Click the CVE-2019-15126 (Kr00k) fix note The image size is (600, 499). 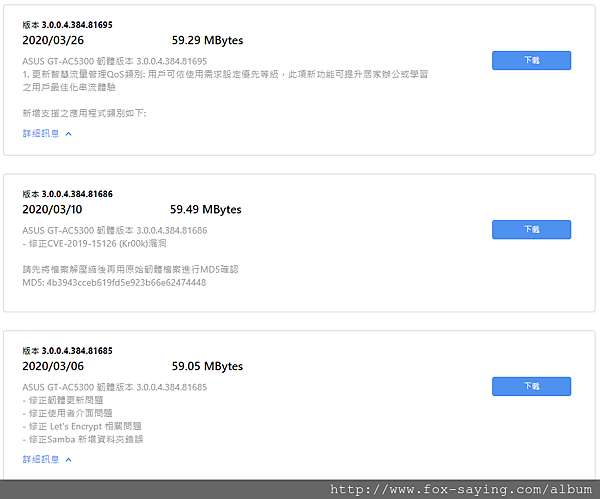[x=94, y=244]
